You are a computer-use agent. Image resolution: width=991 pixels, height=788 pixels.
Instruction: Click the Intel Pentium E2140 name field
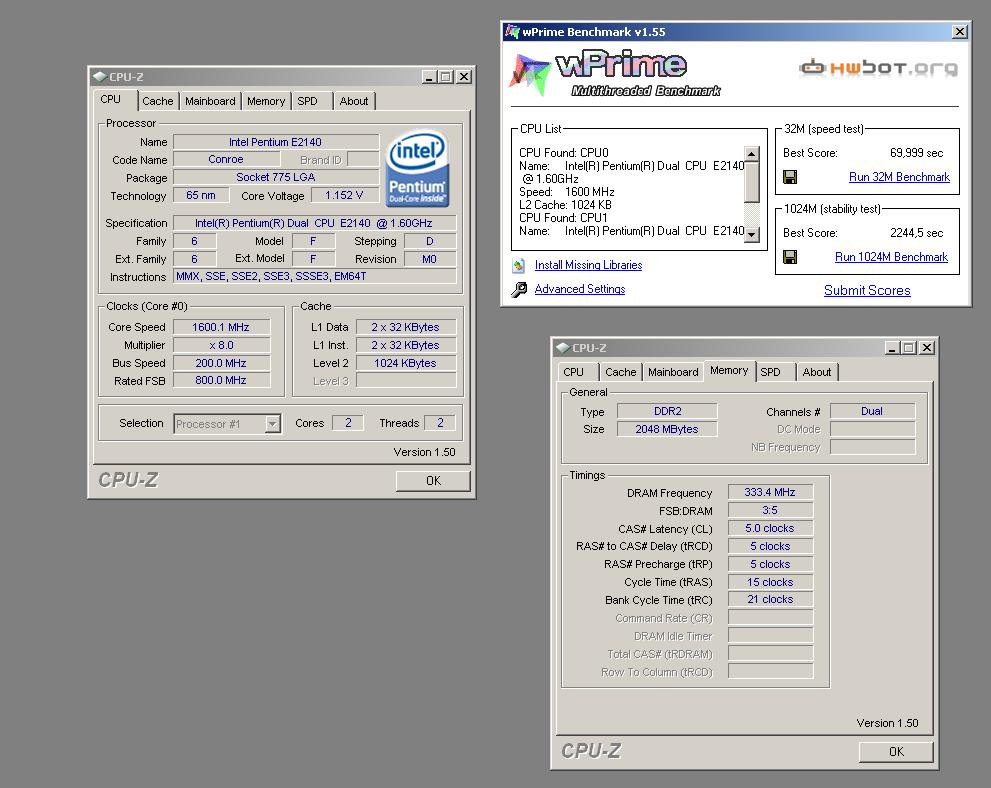point(276,142)
